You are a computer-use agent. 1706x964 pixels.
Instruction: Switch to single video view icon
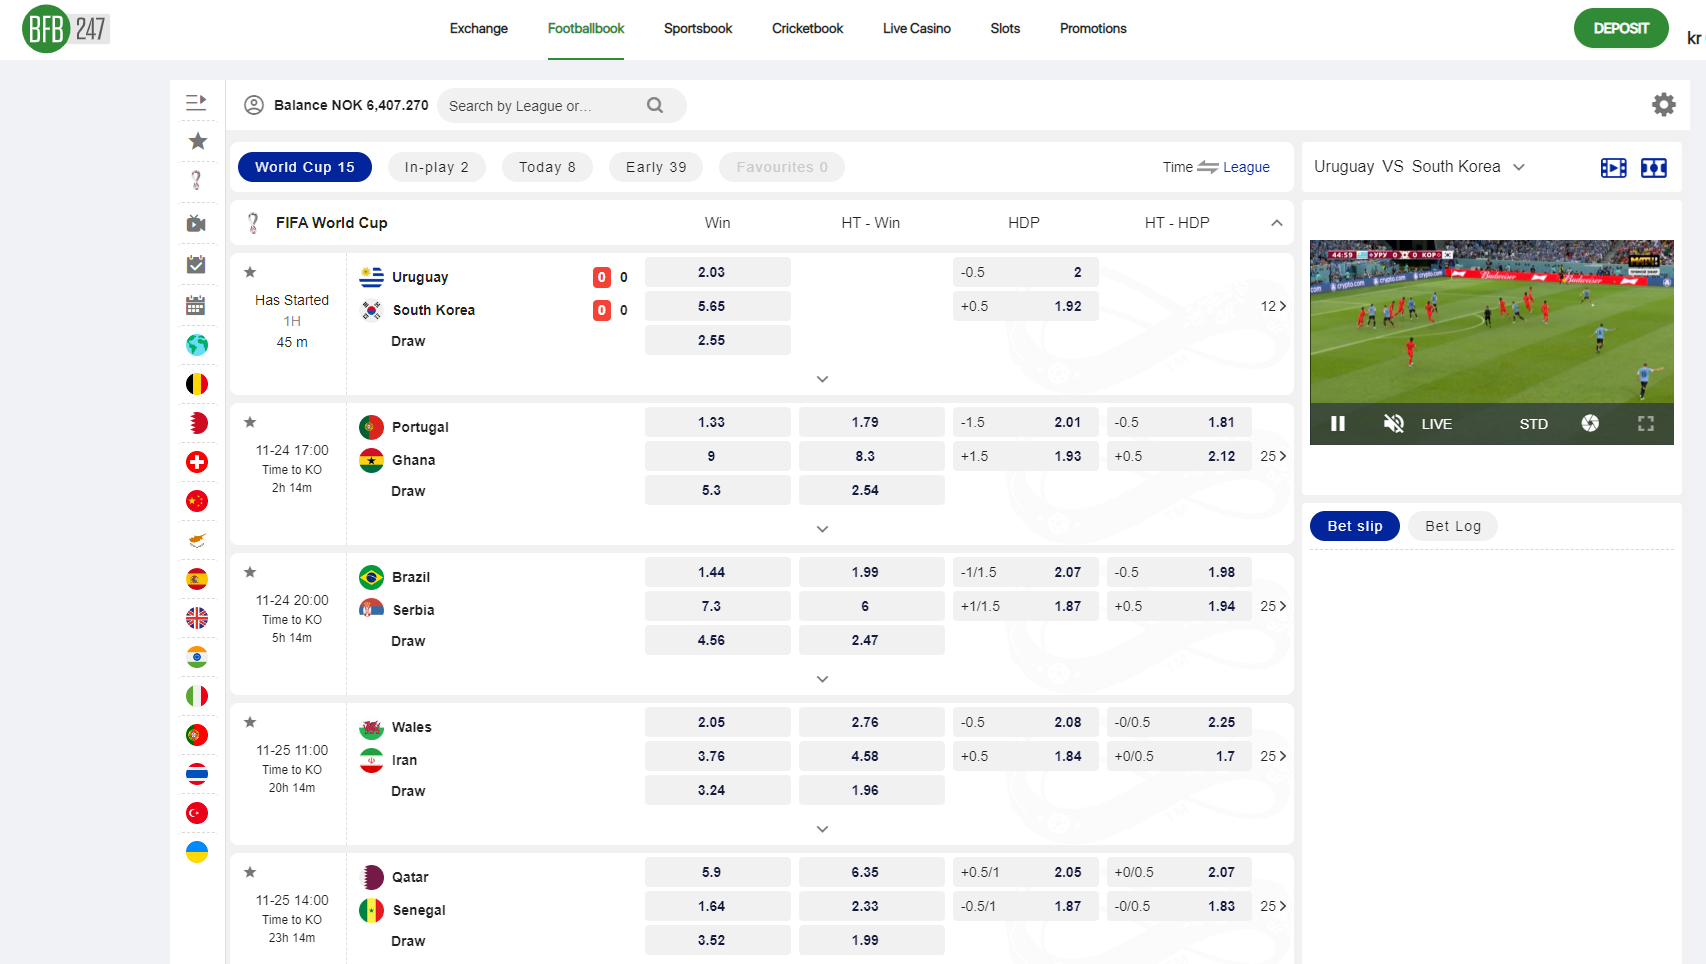tap(1613, 168)
